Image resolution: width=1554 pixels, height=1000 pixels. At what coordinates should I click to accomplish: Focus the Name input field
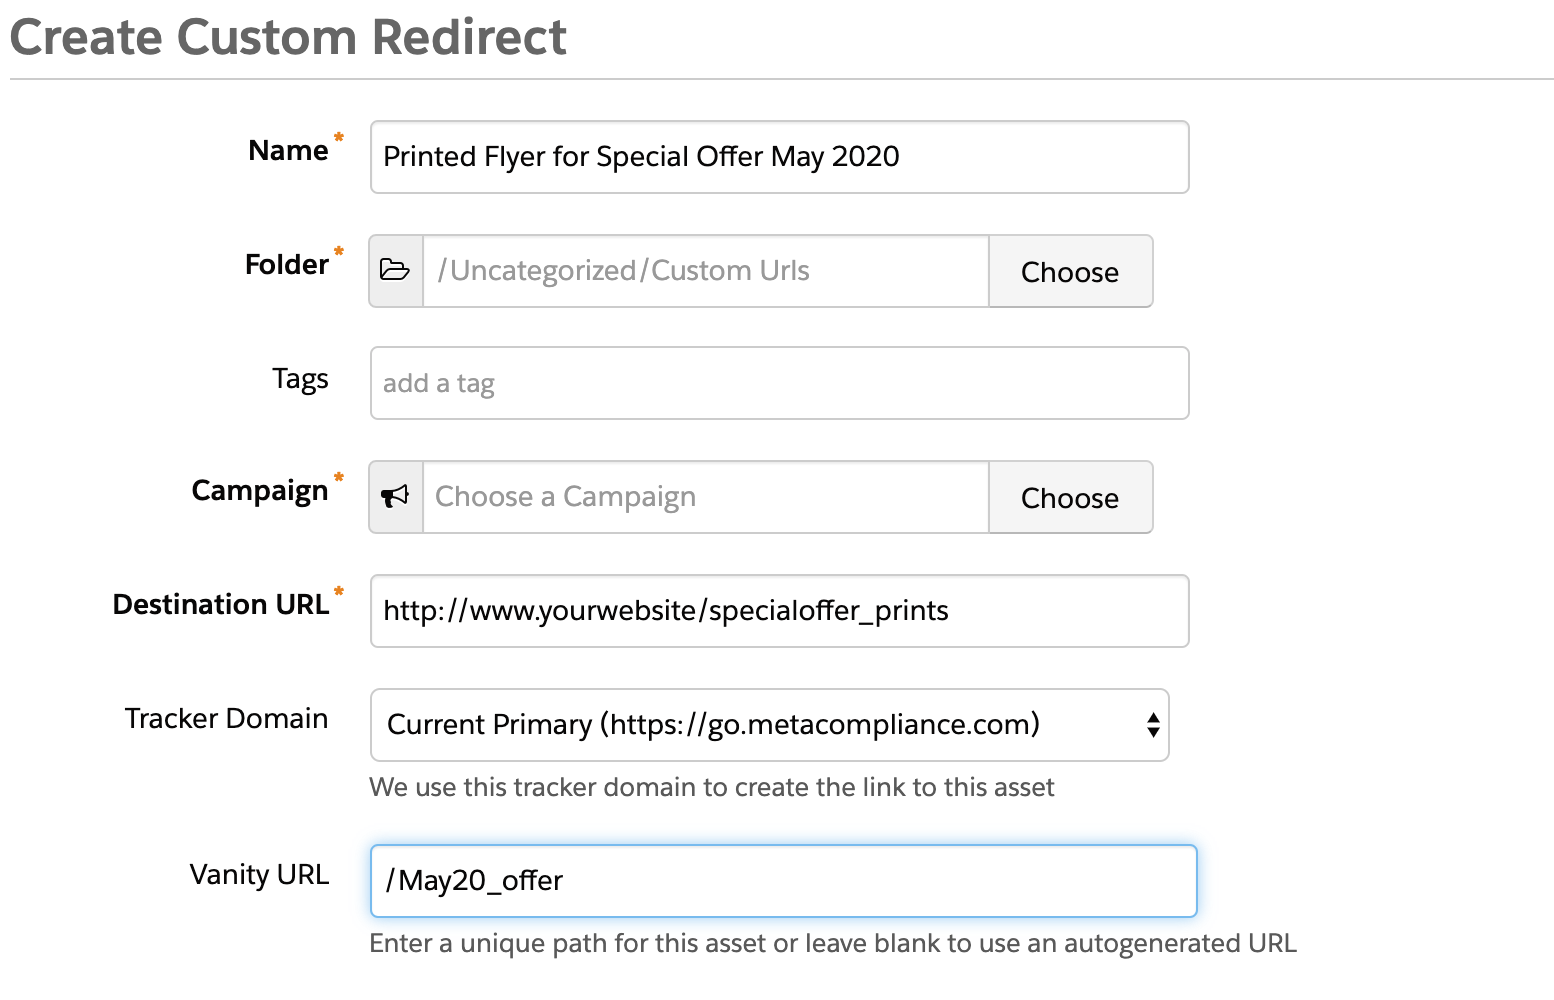pyautogui.click(x=779, y=157)
